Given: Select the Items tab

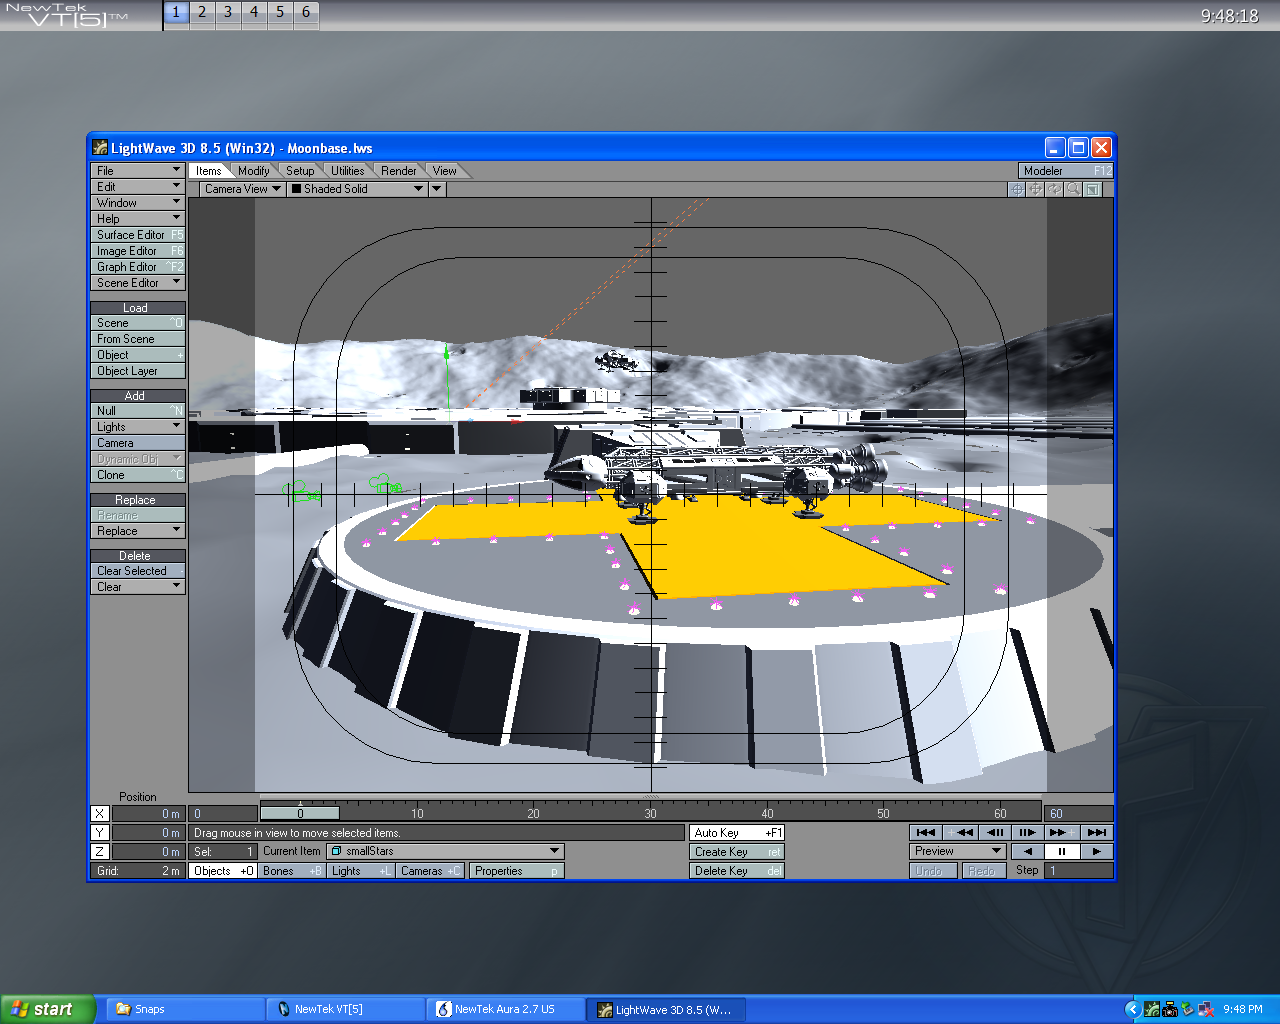Looking at the screenshot, I should point(209,171).
